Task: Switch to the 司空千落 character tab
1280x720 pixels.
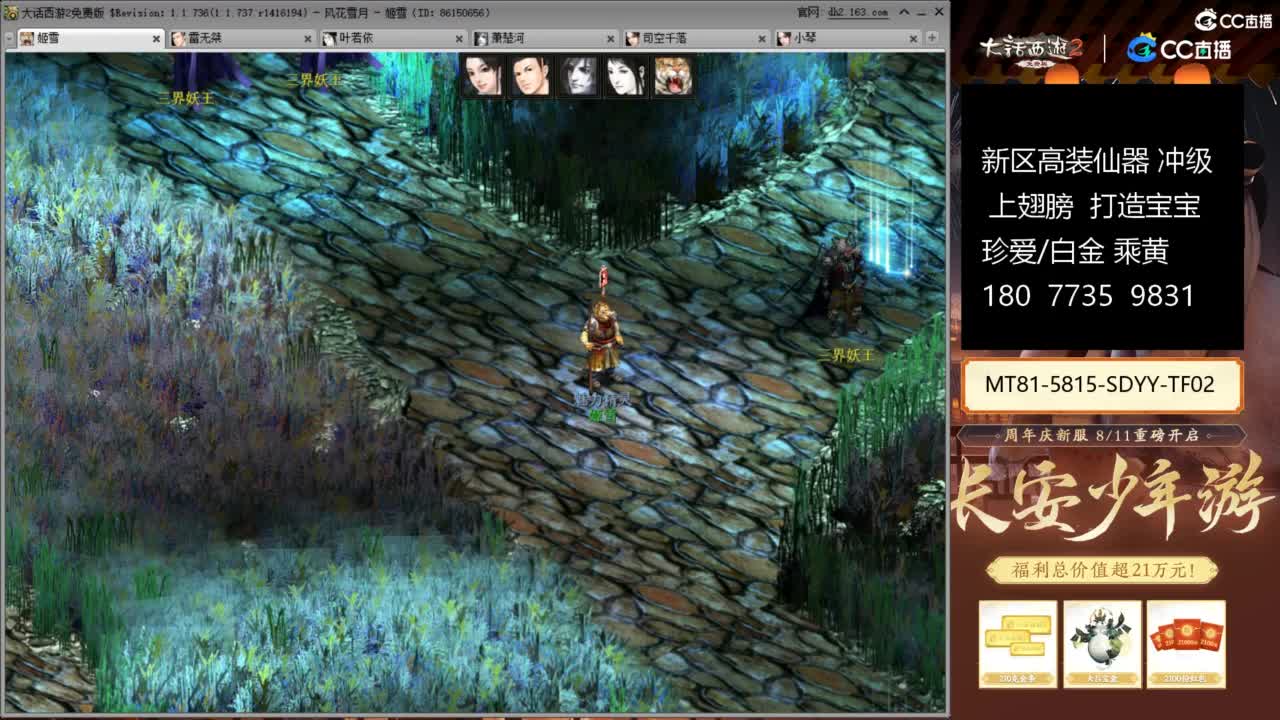Action: 694,38
